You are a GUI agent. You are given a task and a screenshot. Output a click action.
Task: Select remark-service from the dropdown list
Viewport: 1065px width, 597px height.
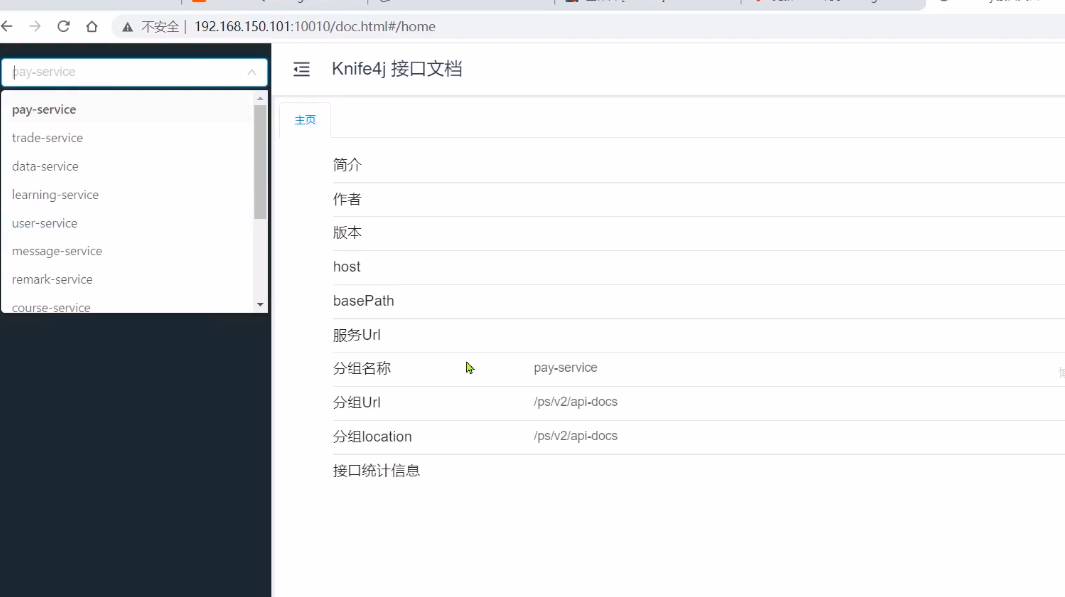127,280
